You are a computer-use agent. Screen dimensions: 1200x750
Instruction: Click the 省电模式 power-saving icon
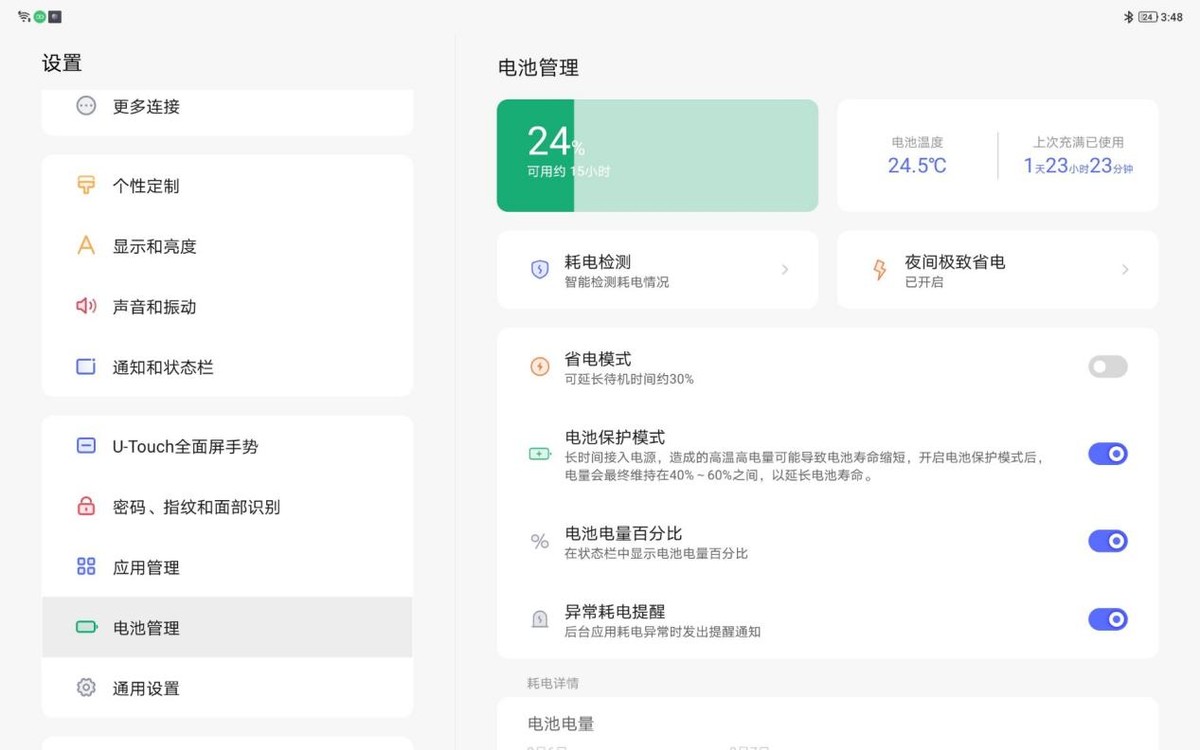(539, 367)
